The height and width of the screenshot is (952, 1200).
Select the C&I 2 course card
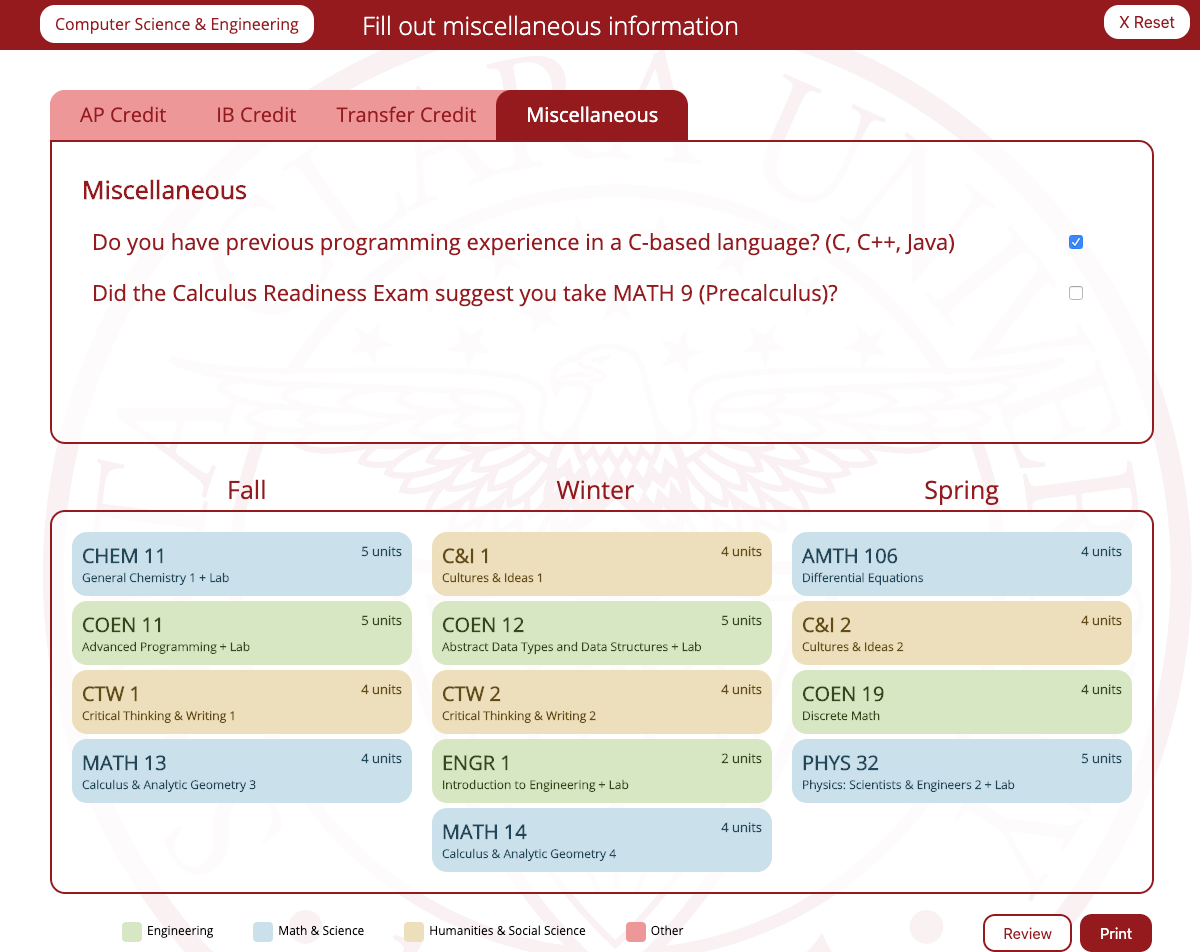coord(962,633)
